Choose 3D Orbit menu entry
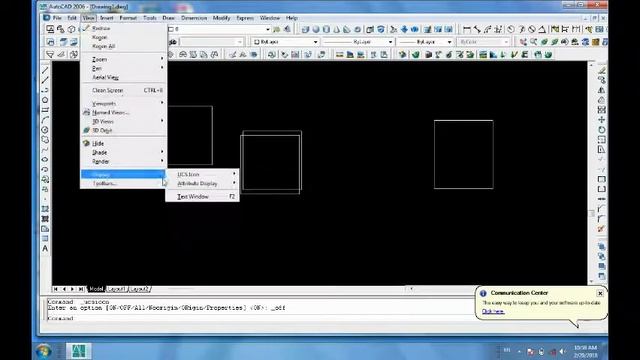Image resolution: width=640 pixels, height=360 pixels. pyautogui.click(x=123, y=130)
